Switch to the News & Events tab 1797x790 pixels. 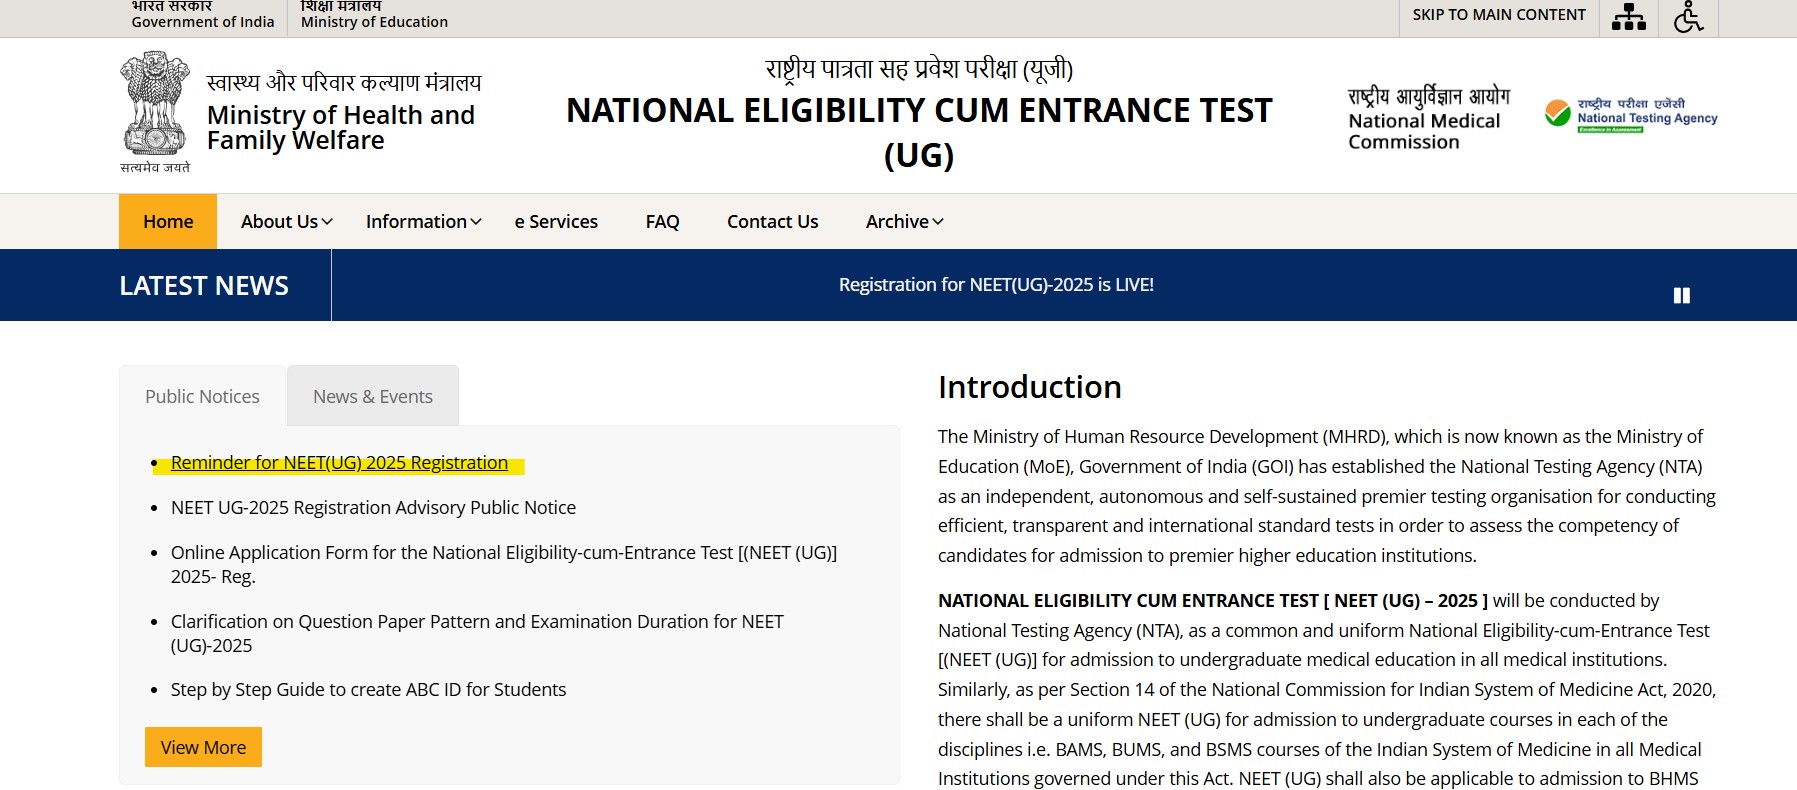[x=373, y=397]
